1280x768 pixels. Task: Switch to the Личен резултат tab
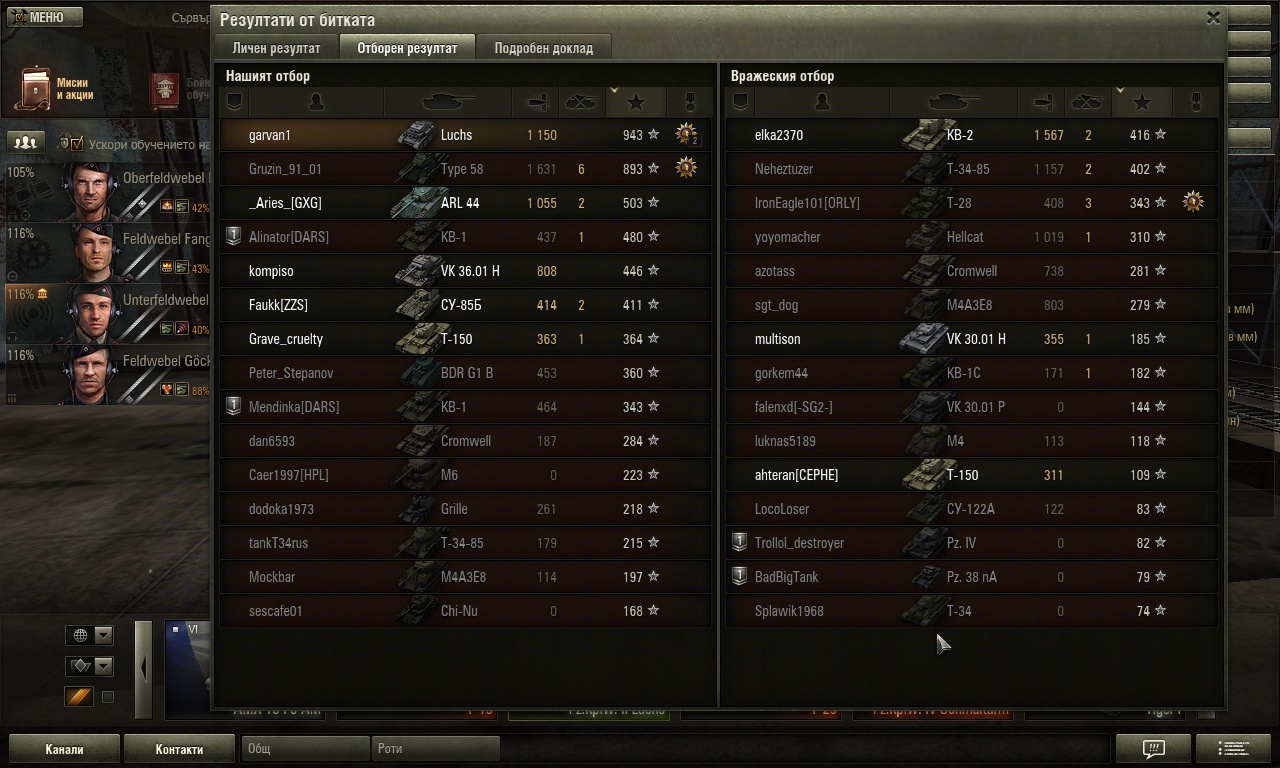coord(276,48)
